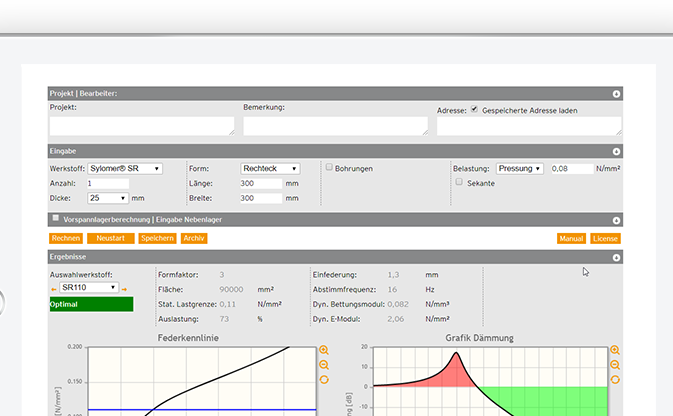Image resolution: width=673 pixels, height=416 pixels.
Task: Click the Eingabe section header
Action: click(335, 151)
